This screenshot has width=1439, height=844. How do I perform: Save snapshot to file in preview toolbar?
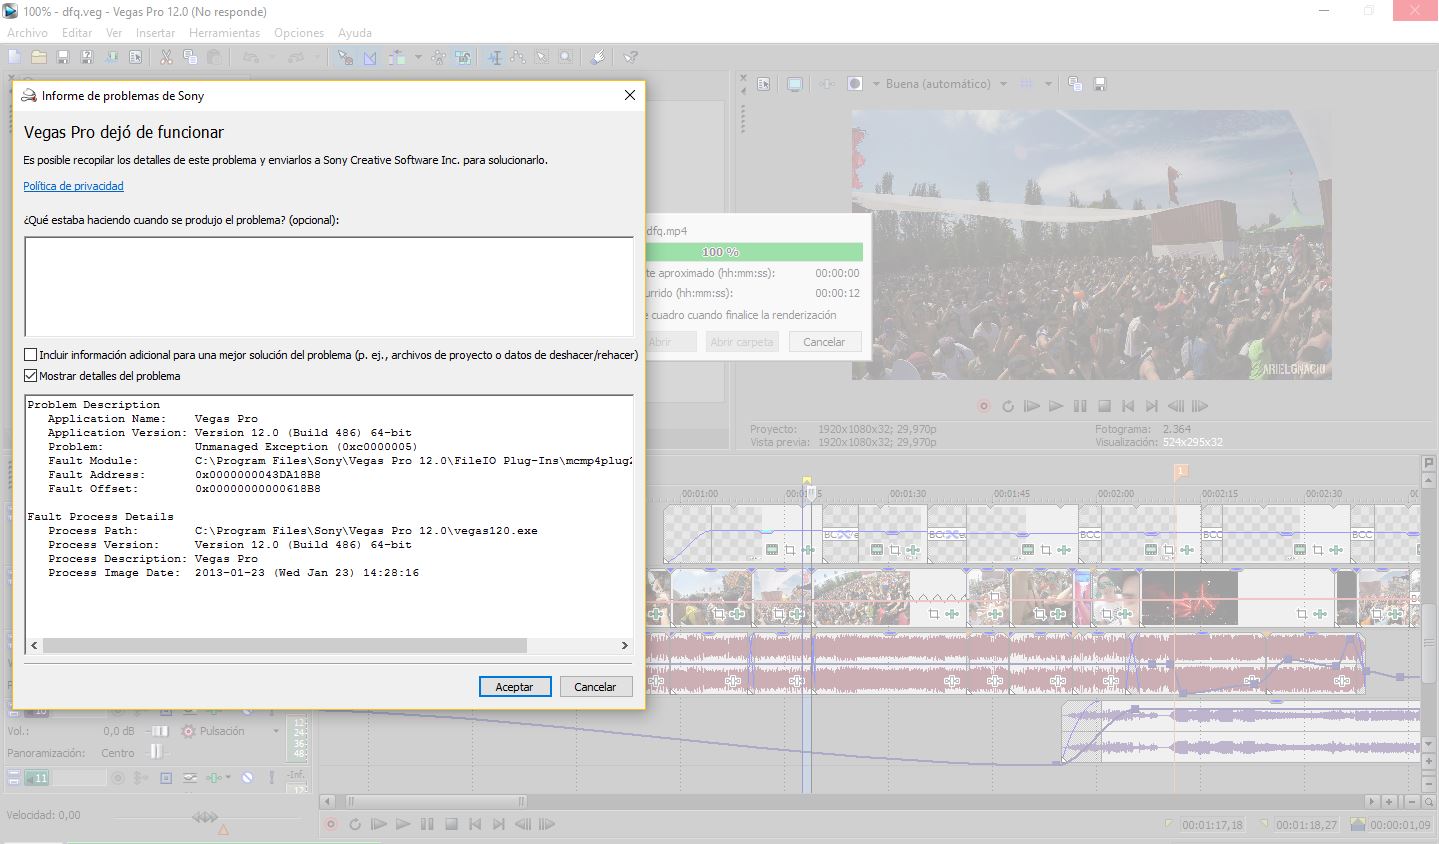1100,84
